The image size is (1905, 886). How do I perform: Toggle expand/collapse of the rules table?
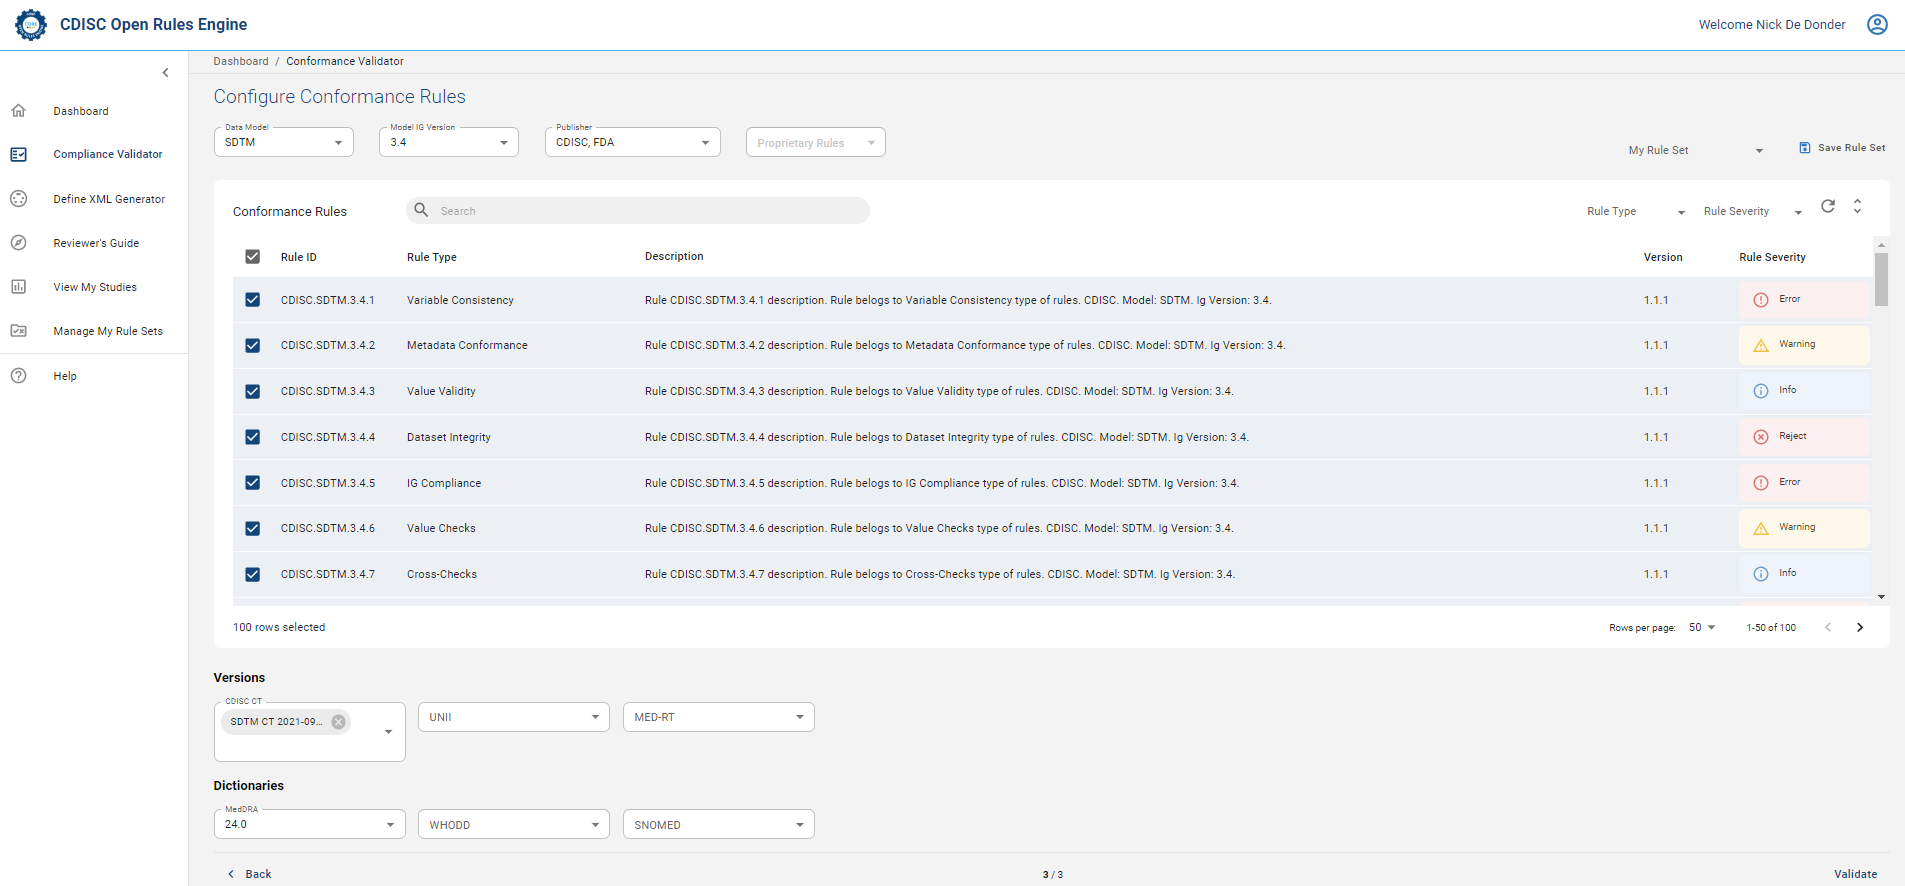(1857, 206)
